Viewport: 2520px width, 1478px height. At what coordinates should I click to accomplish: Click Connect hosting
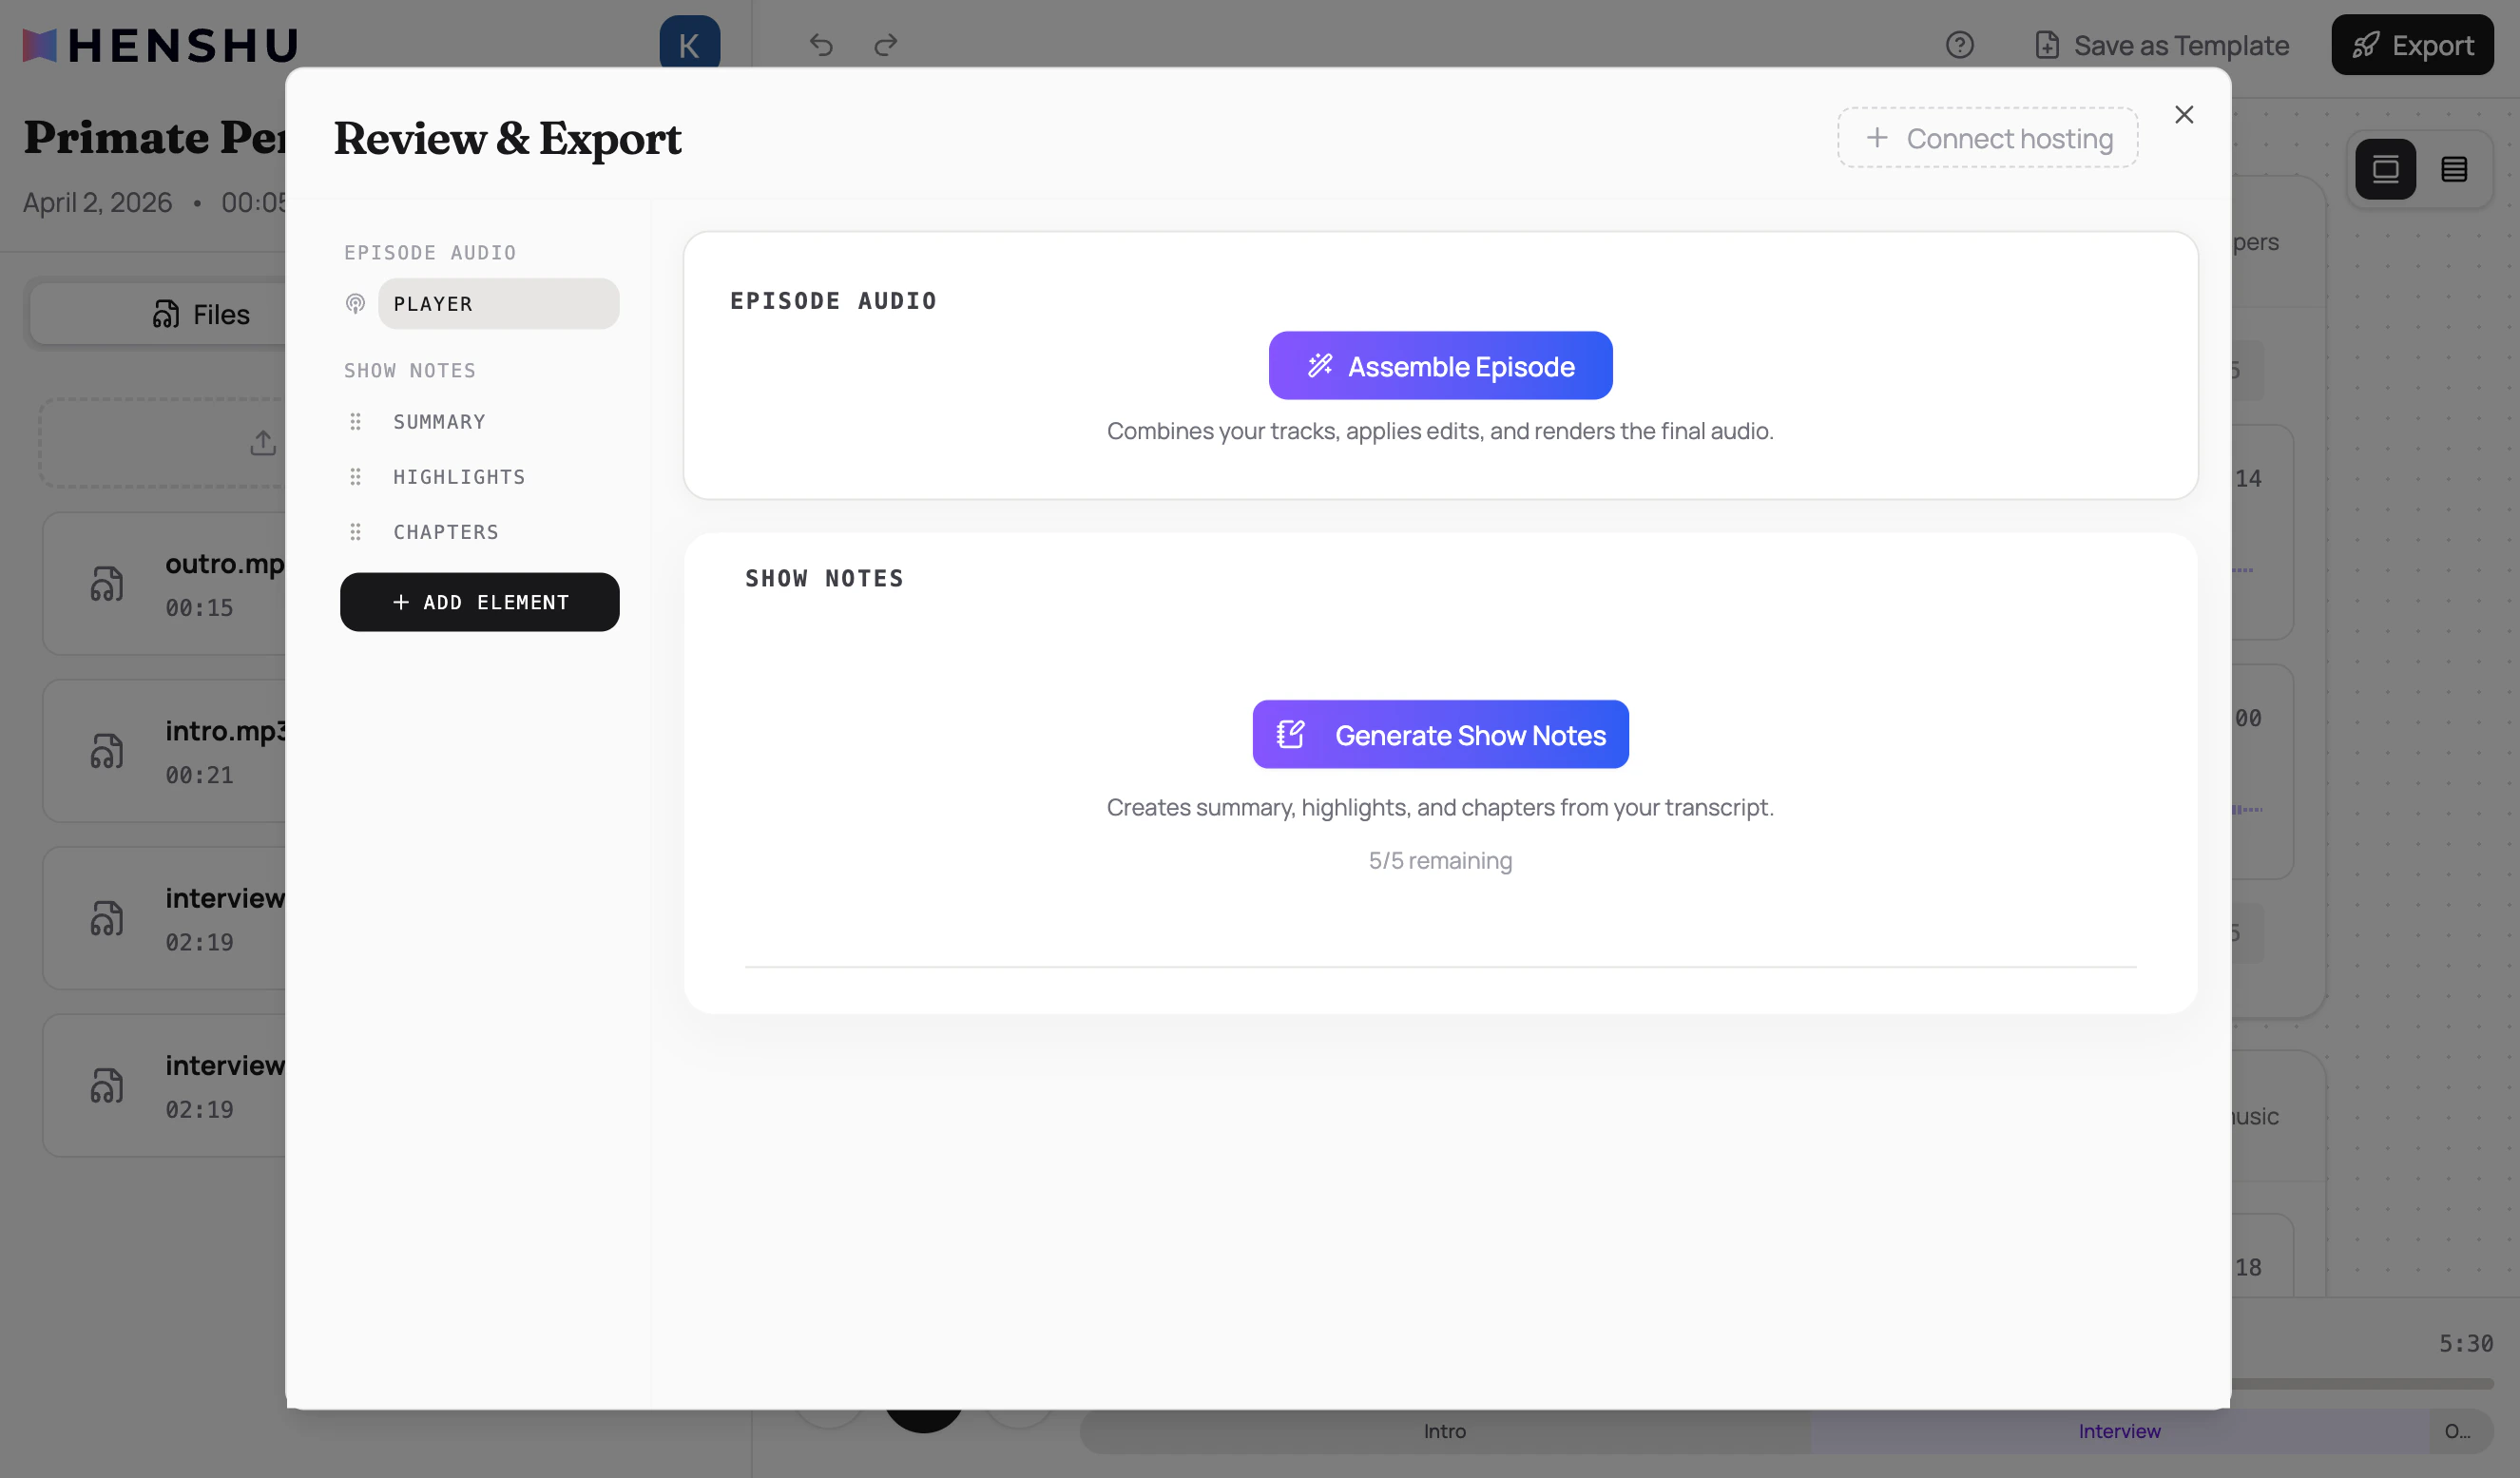pos(1987,137)
